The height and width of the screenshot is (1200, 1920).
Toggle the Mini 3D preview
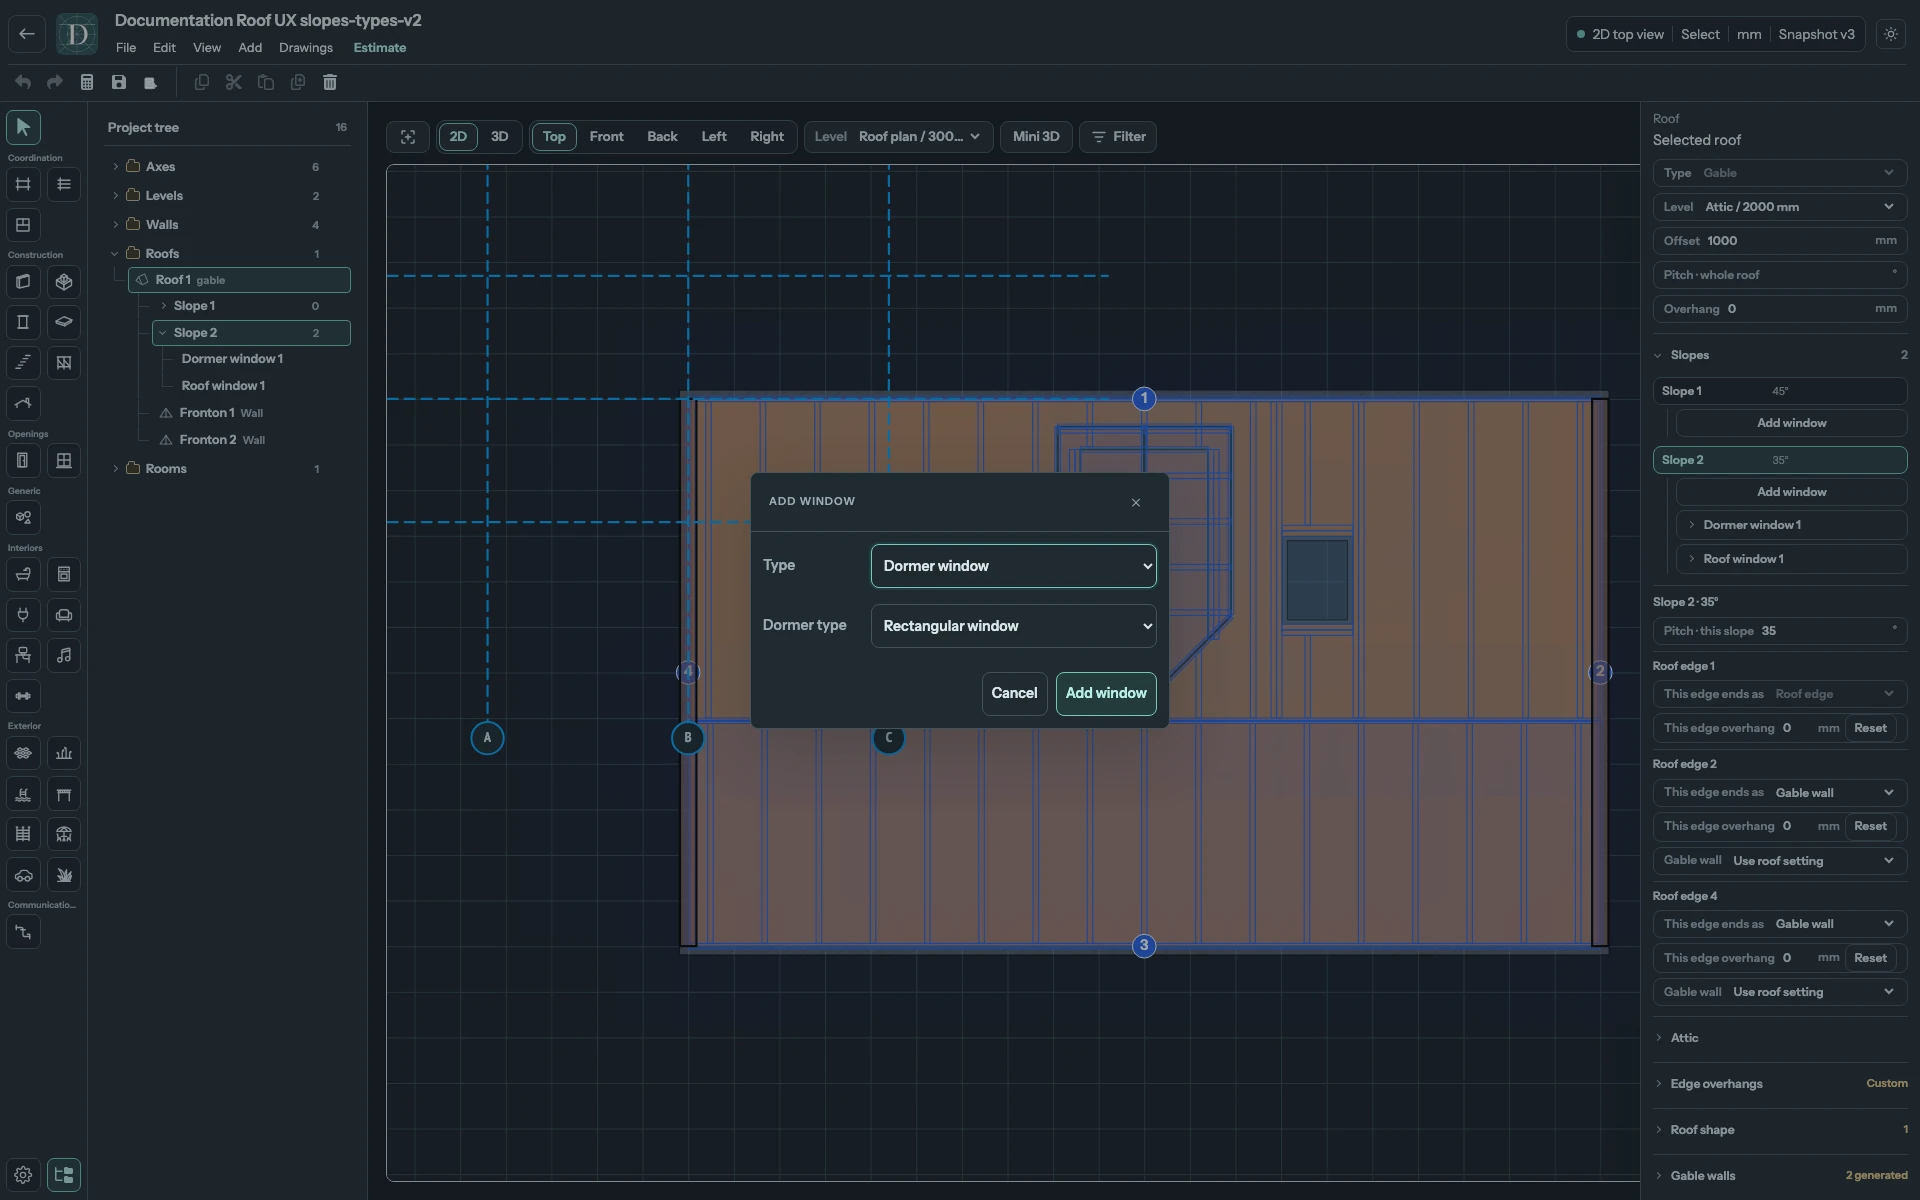click(x=1036, y=137)
